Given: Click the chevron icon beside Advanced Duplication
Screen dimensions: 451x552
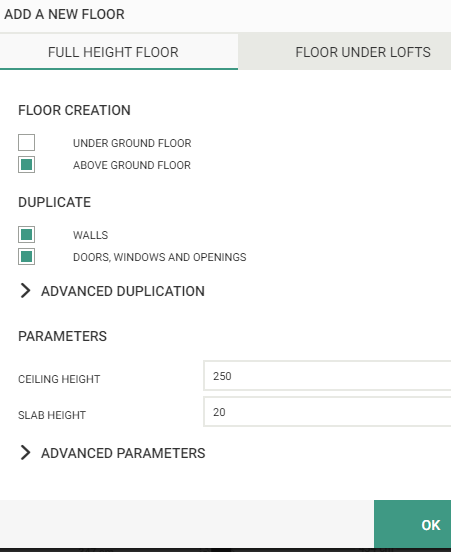Looking at the screenshot, I should click(25, 291).
